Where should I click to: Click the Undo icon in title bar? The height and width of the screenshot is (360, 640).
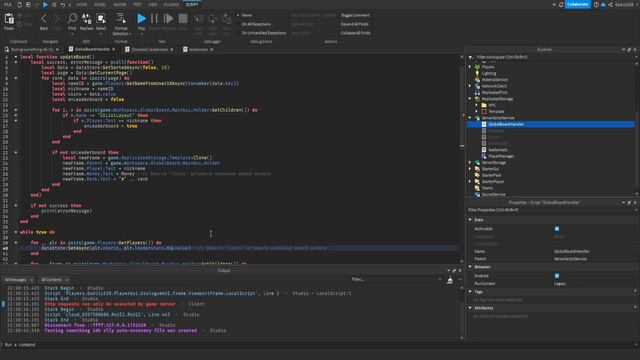click(x=62, y=4)
